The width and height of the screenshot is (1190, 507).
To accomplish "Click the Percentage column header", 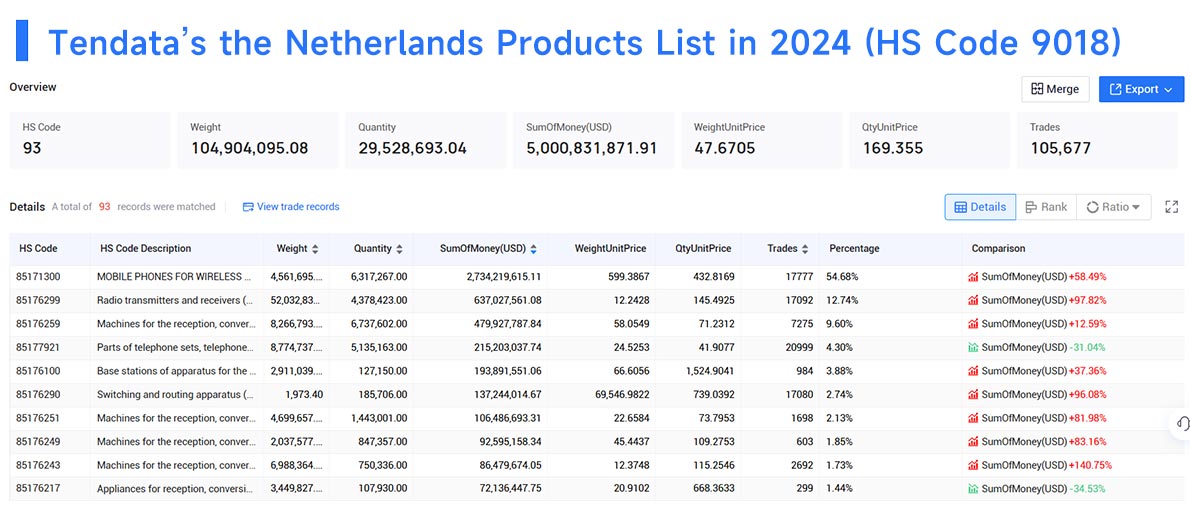I will pos(854,249).
